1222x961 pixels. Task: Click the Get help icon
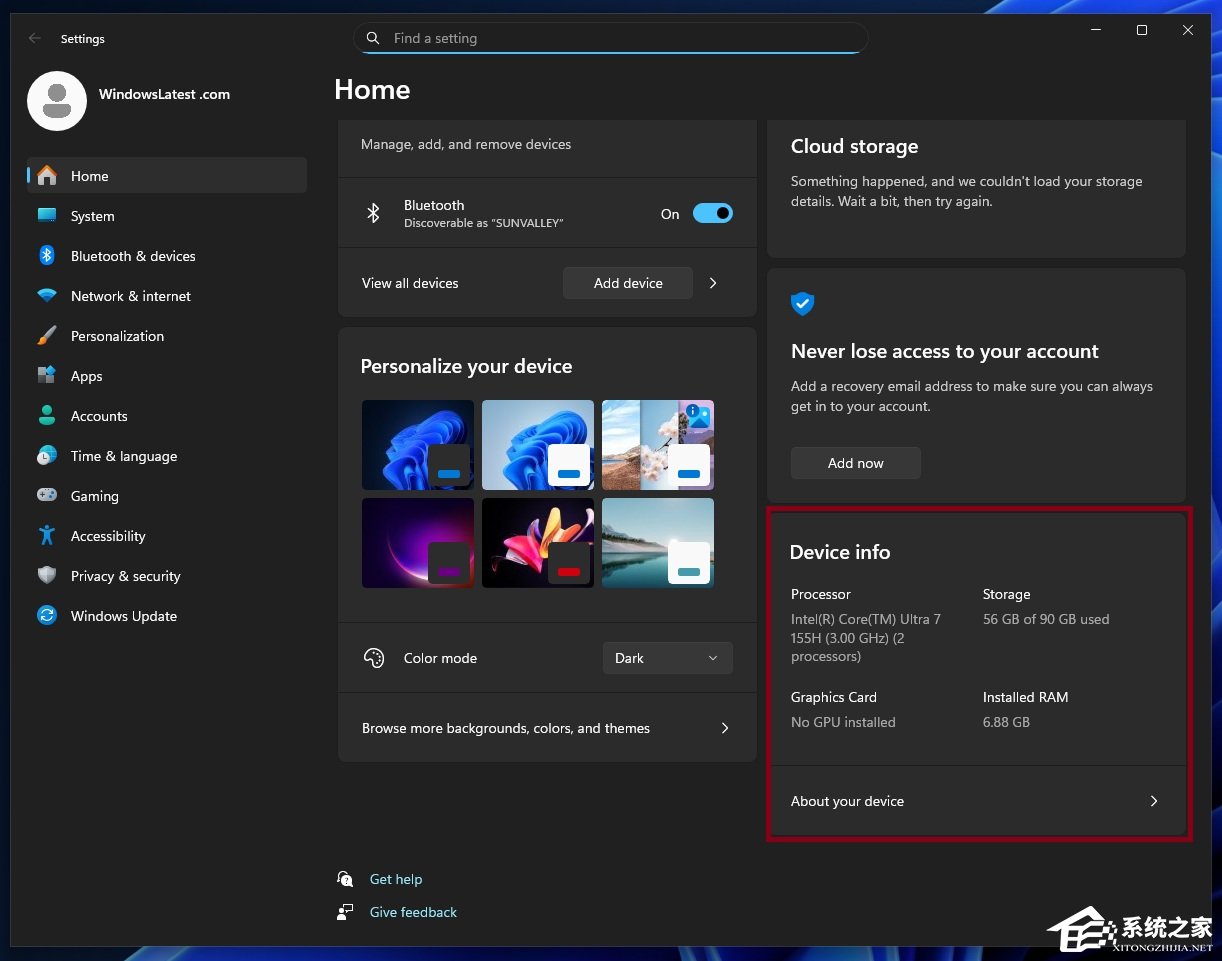346,879
